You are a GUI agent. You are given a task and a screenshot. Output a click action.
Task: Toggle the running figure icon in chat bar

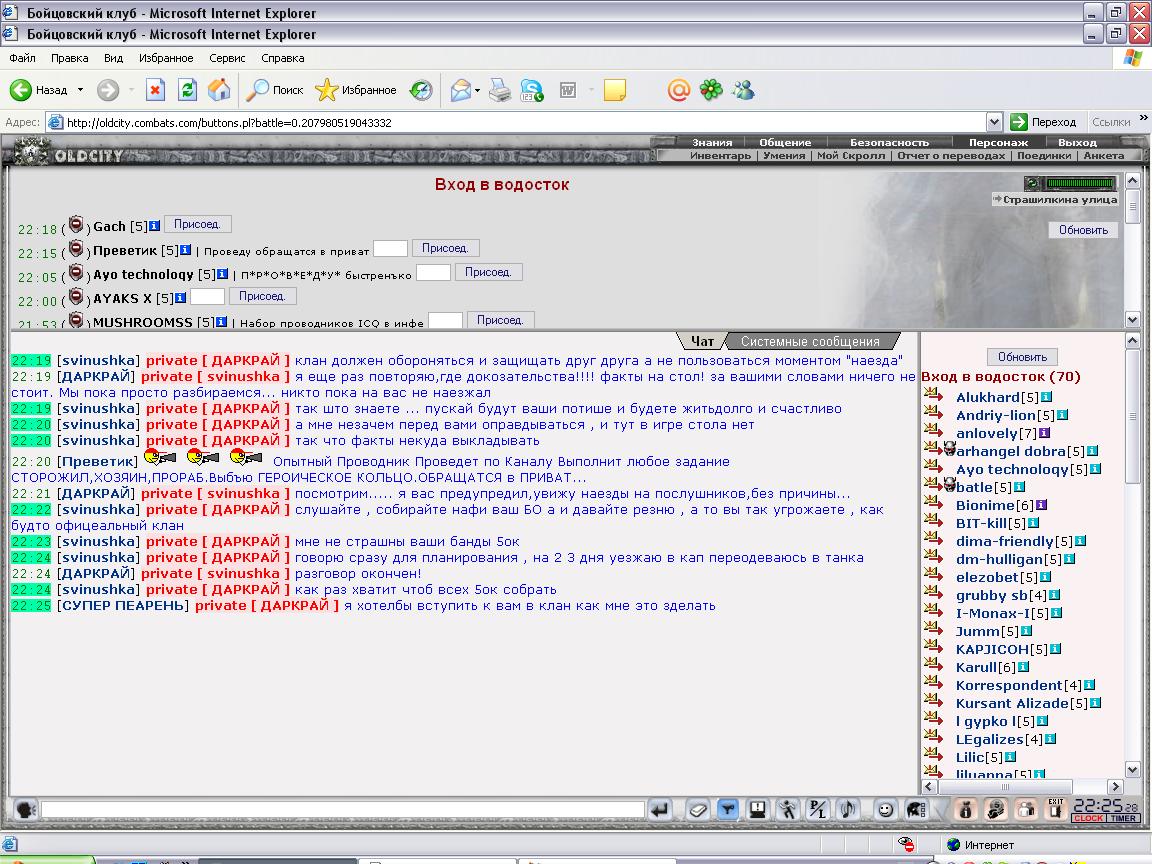[788, 810]
